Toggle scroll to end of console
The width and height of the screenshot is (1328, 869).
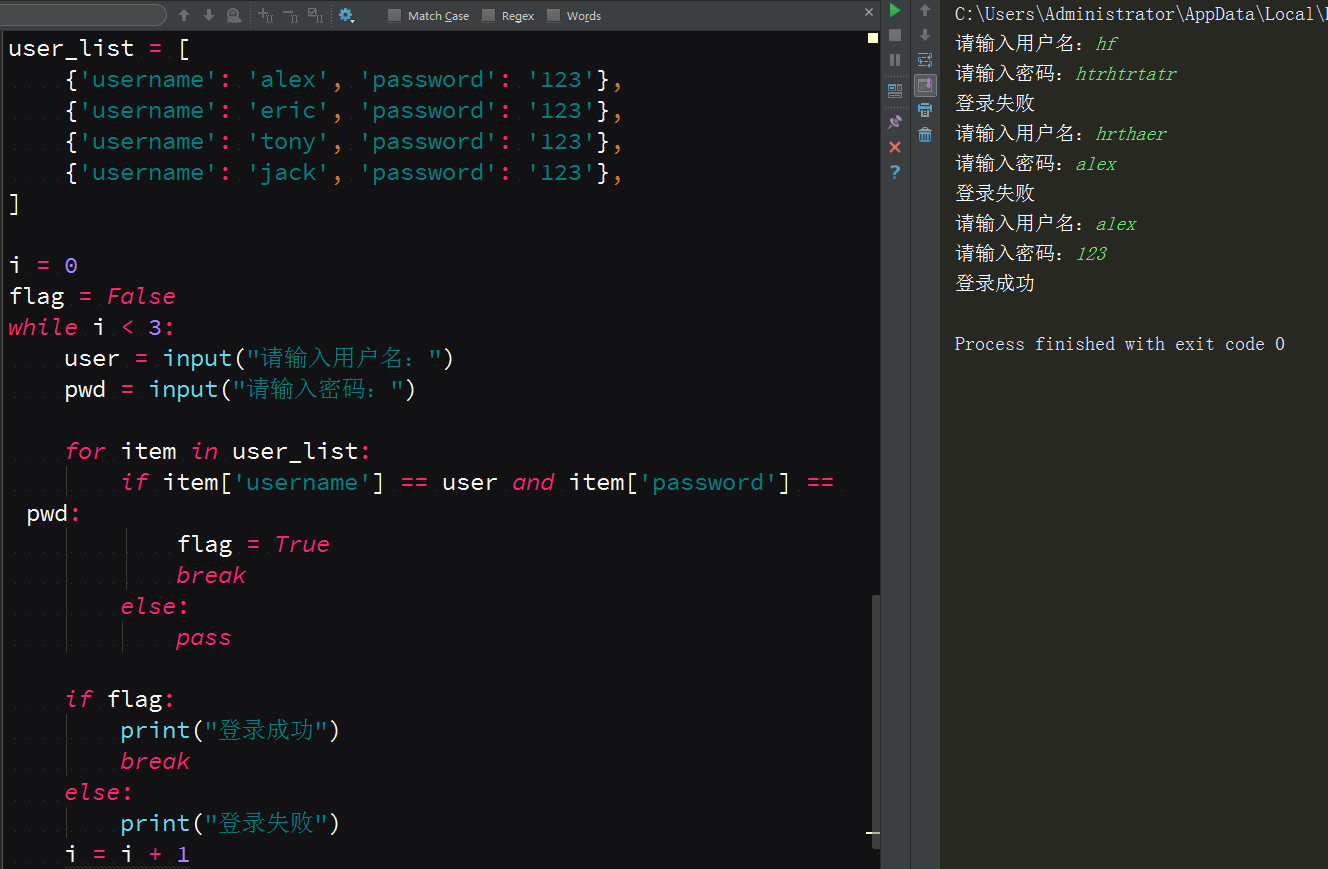click(925, 85)
